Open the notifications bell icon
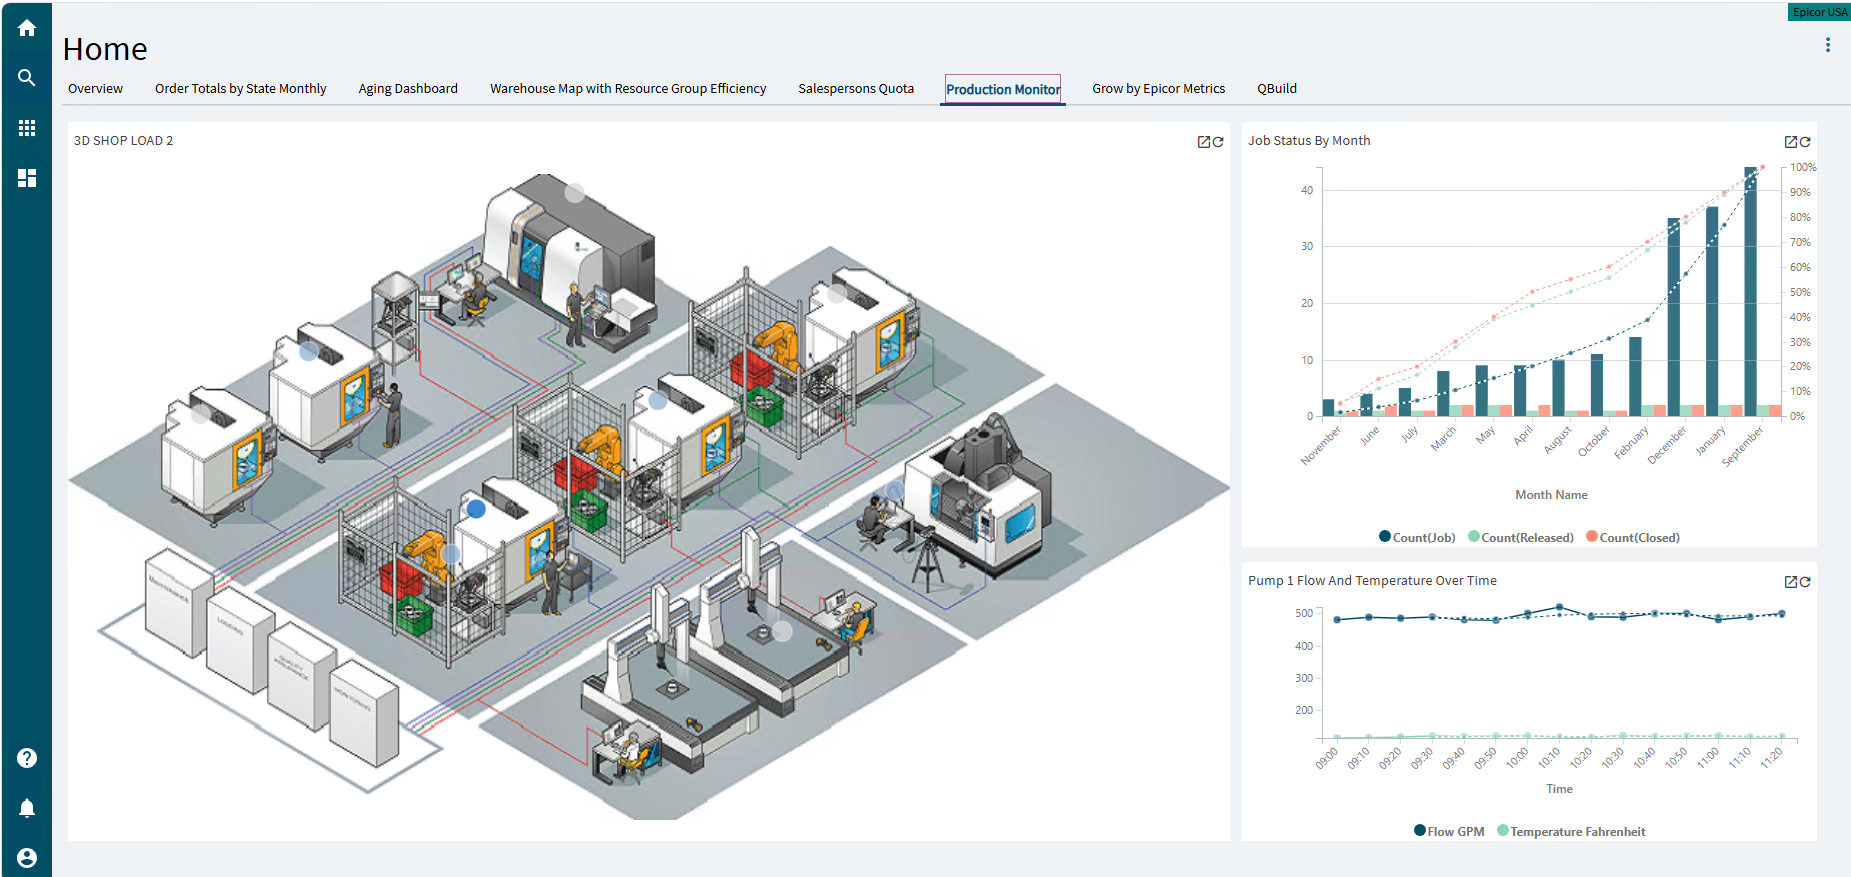 (27, 808)
